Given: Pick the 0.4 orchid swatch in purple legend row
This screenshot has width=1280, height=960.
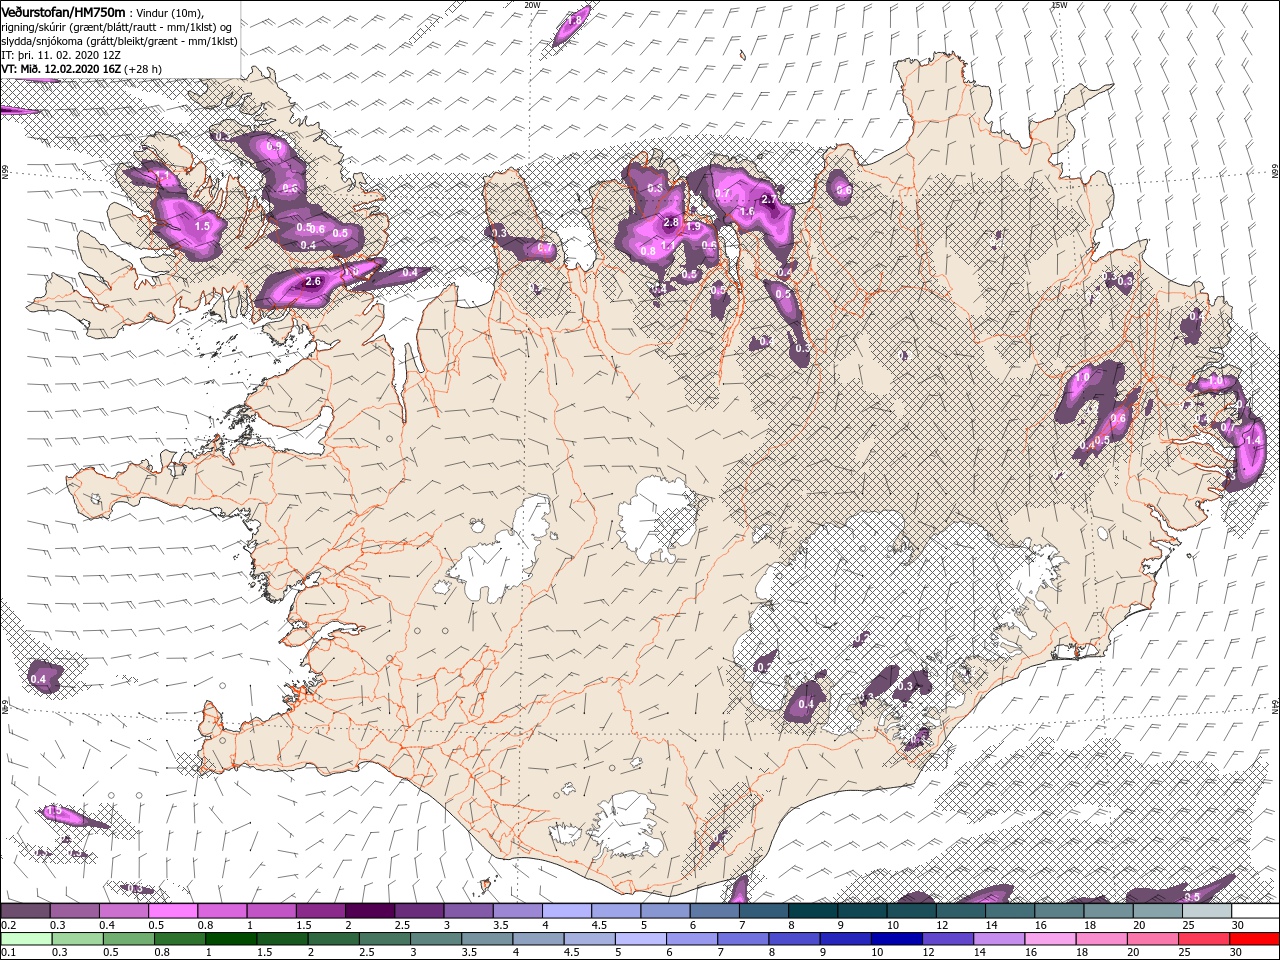Looking at the screenshot, I should point(123,911).
